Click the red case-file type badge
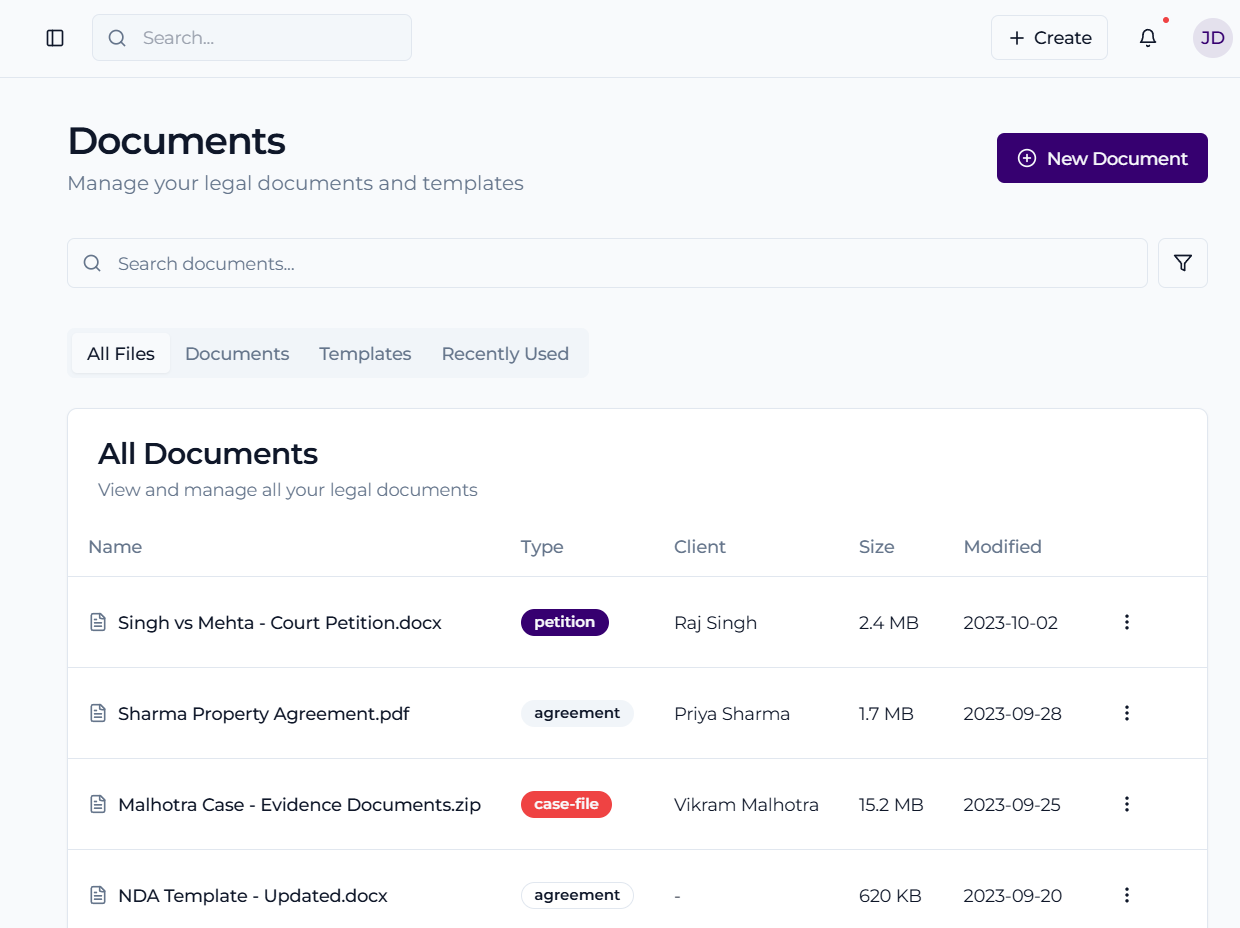1240x928 pixels. point(566,804)
